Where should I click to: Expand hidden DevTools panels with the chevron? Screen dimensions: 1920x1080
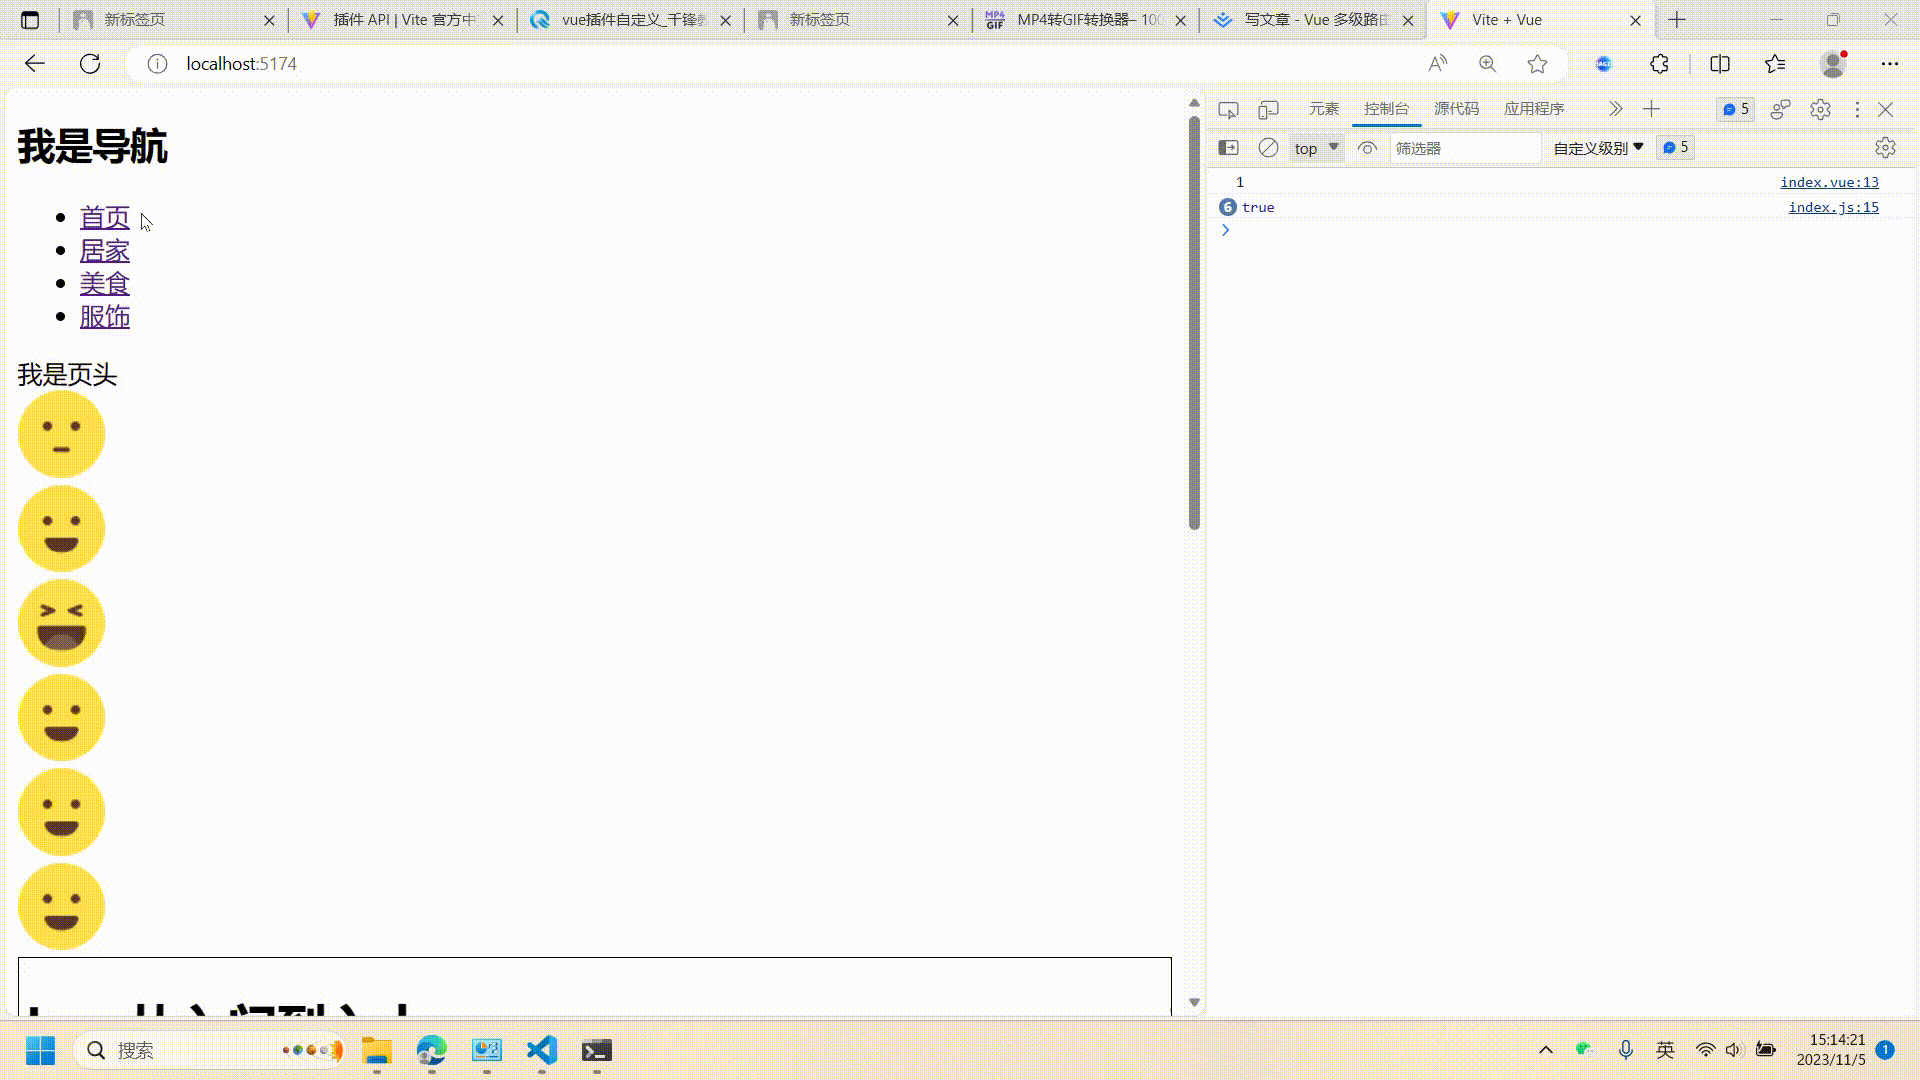[x=1615, y=109]
